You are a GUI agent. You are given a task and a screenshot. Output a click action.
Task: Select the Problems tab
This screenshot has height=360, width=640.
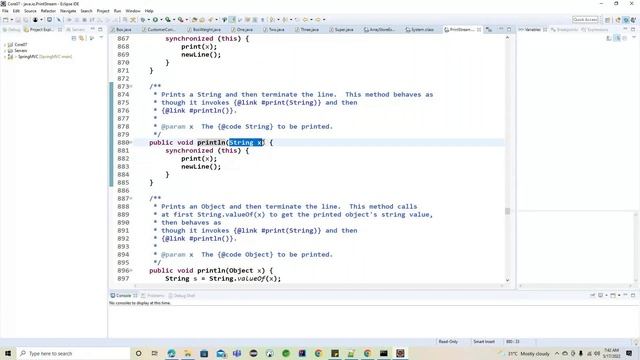click(x=153, y=296)
